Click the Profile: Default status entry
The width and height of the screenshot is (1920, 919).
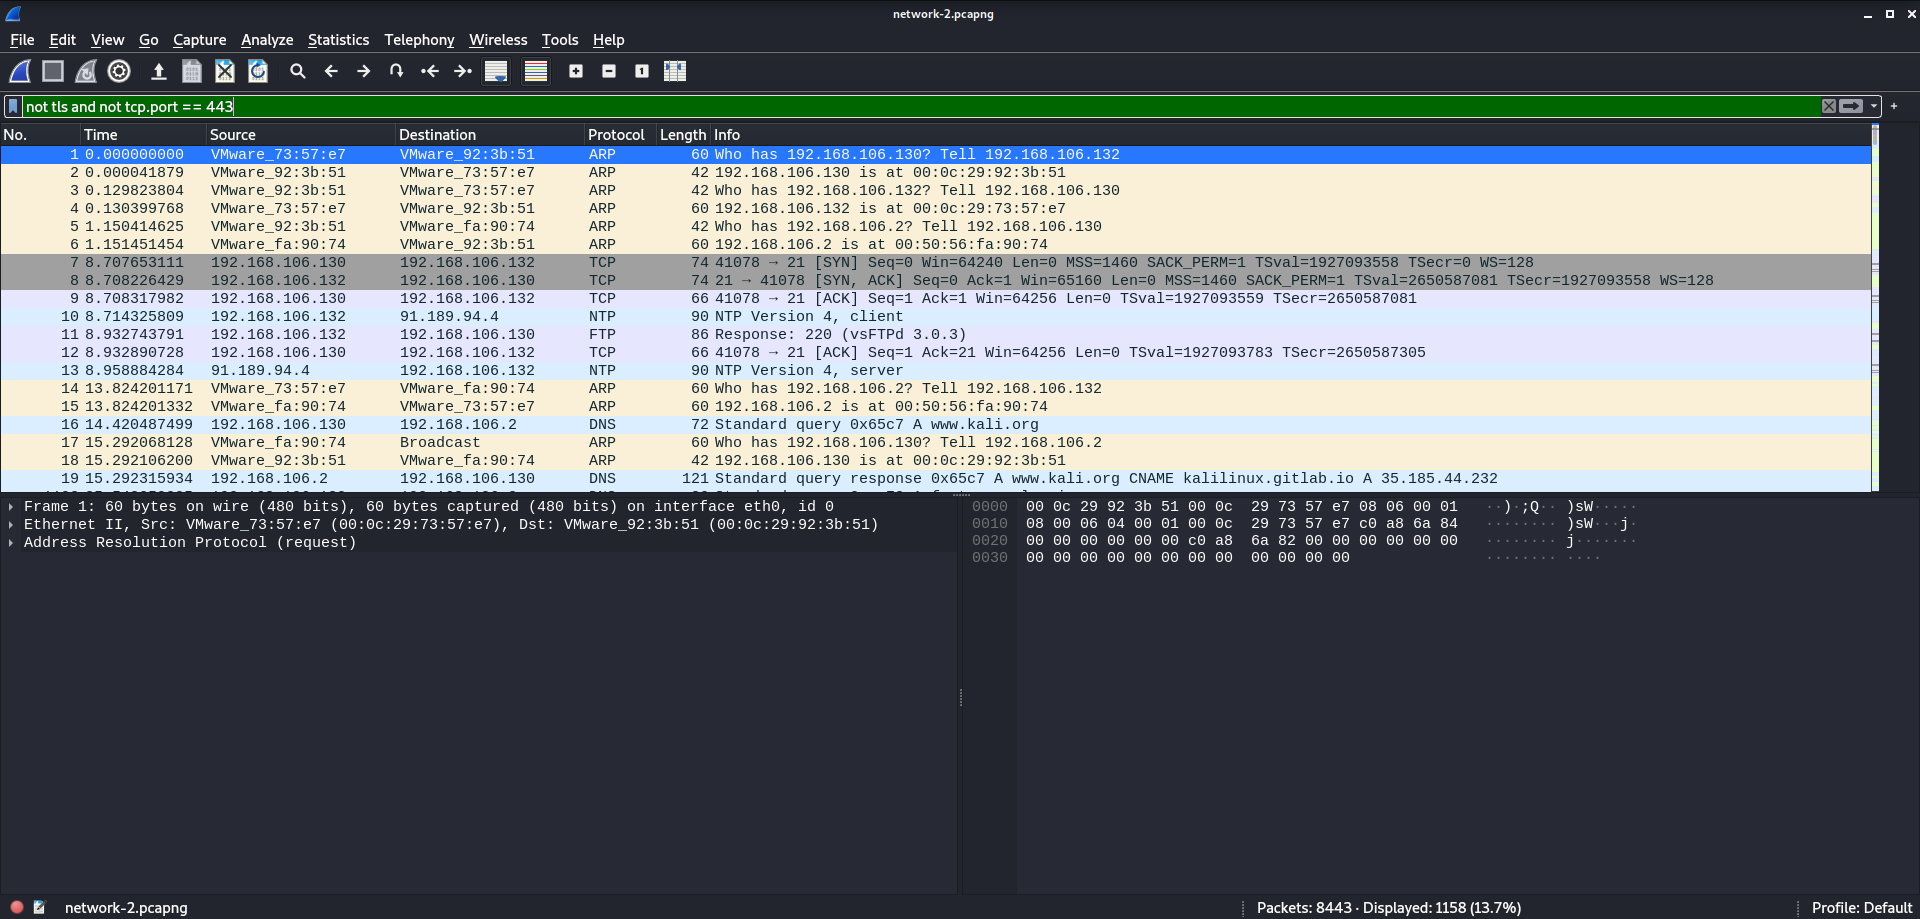[1861, 907]
